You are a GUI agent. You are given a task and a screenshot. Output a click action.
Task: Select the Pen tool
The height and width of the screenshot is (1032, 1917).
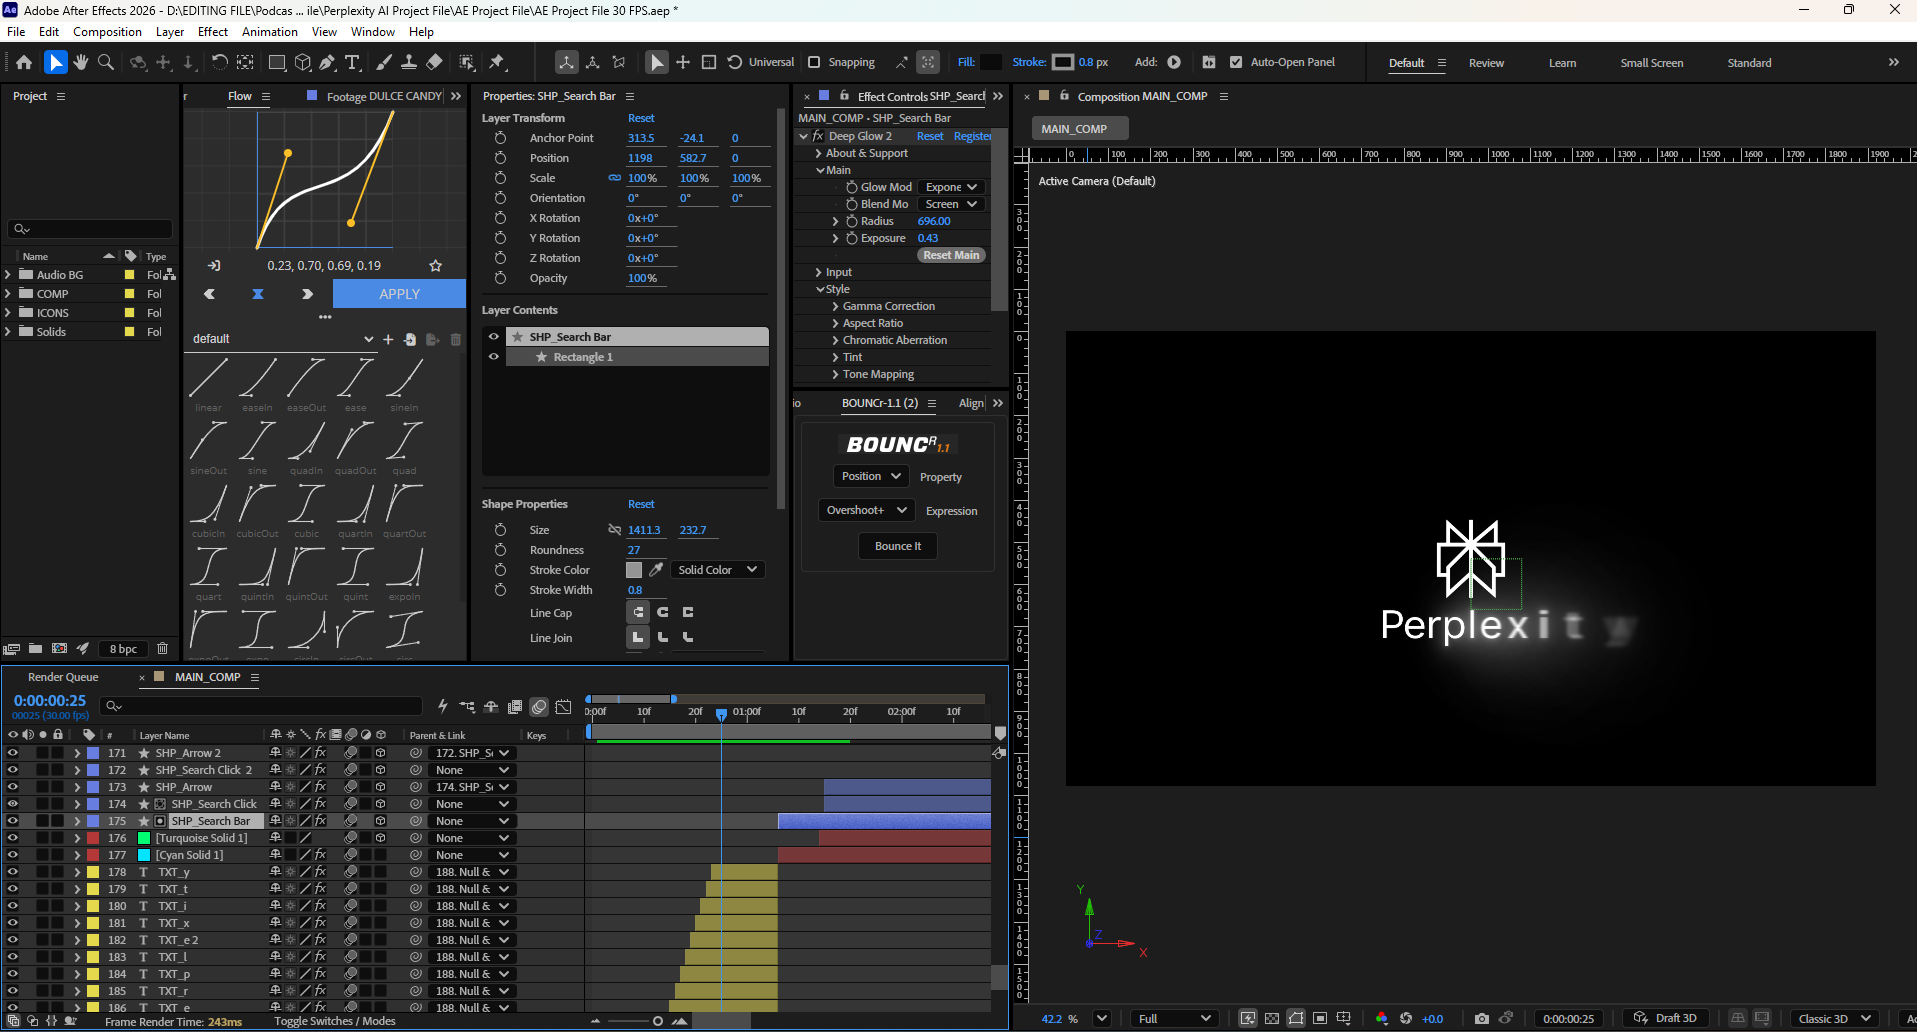[327, 62]
